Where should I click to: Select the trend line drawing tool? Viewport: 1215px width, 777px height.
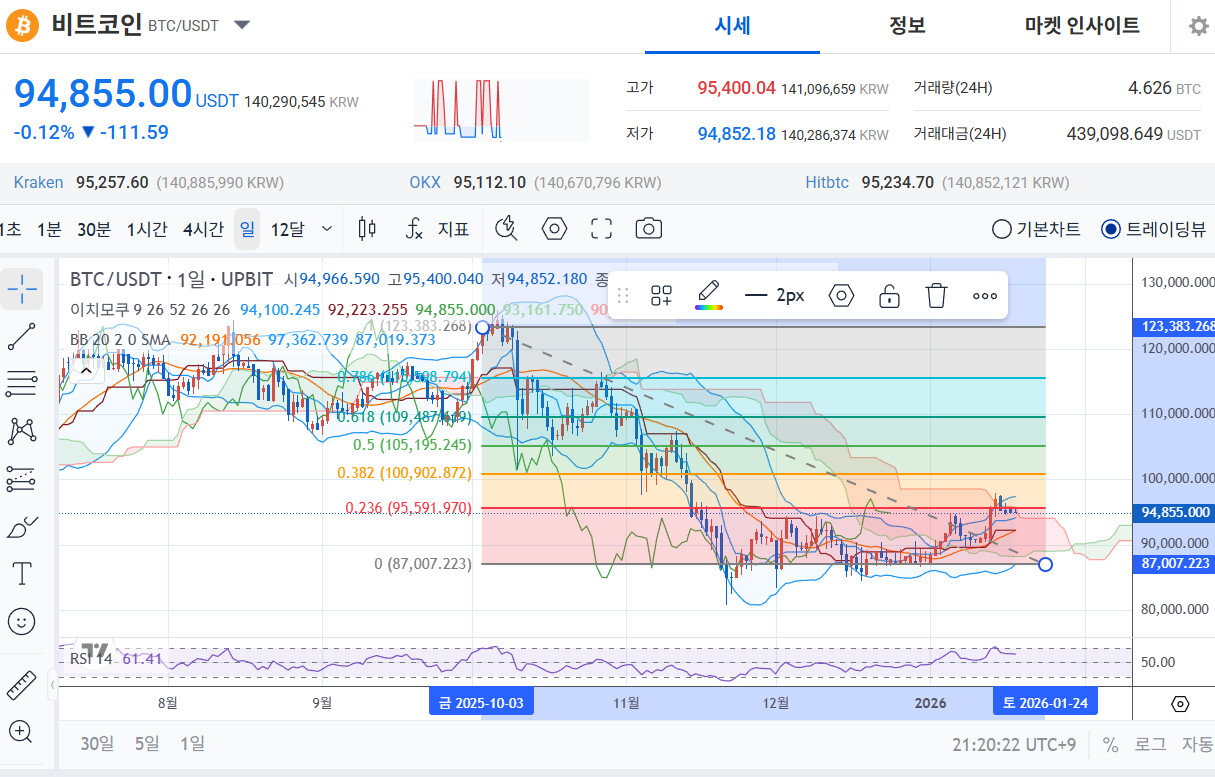coord(22,337)
